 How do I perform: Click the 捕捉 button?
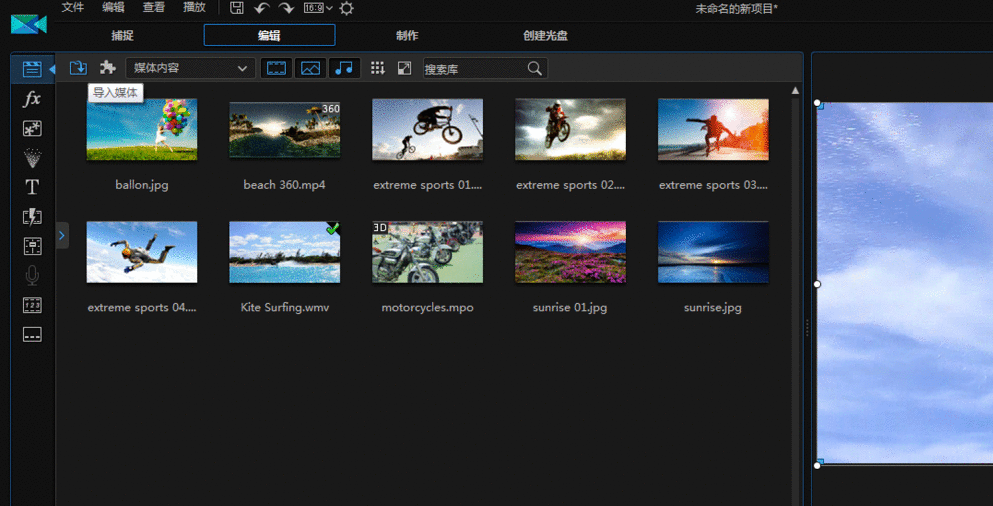(x=122, y=36)
